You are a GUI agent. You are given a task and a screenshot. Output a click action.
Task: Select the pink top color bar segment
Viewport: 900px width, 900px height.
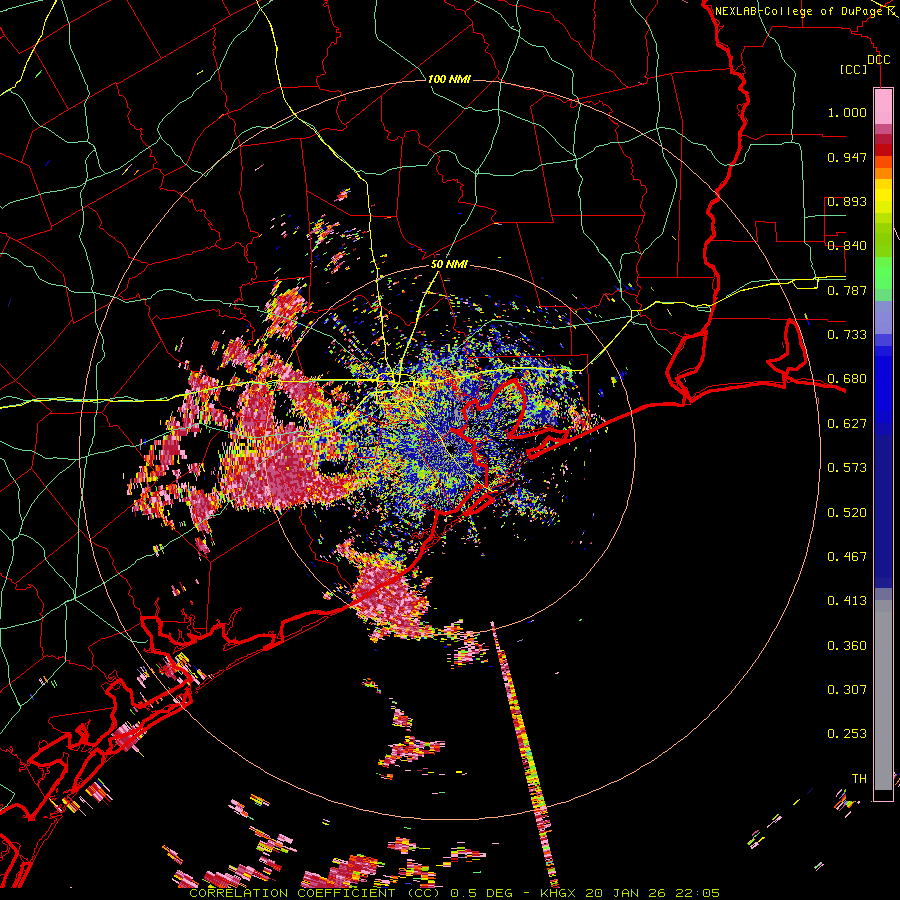pyautogui.click(x=883, y=106)
